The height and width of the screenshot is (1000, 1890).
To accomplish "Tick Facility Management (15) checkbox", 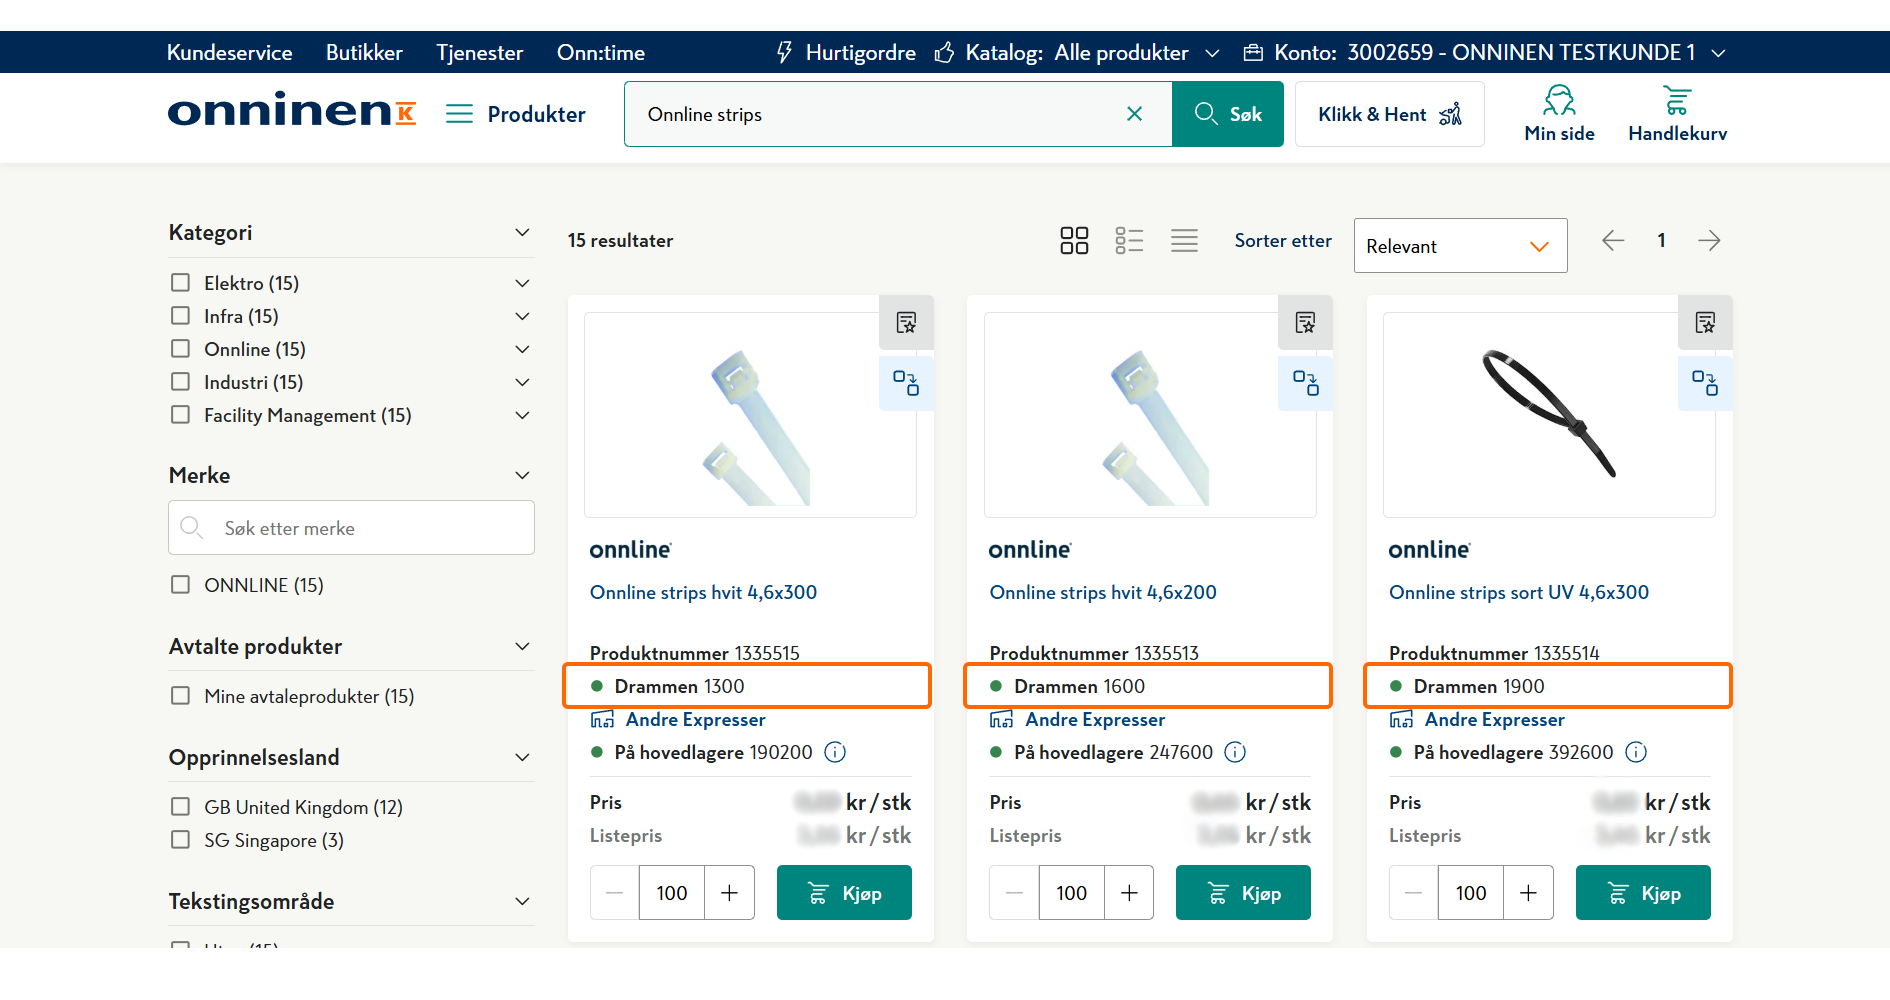I will [180, 415].
